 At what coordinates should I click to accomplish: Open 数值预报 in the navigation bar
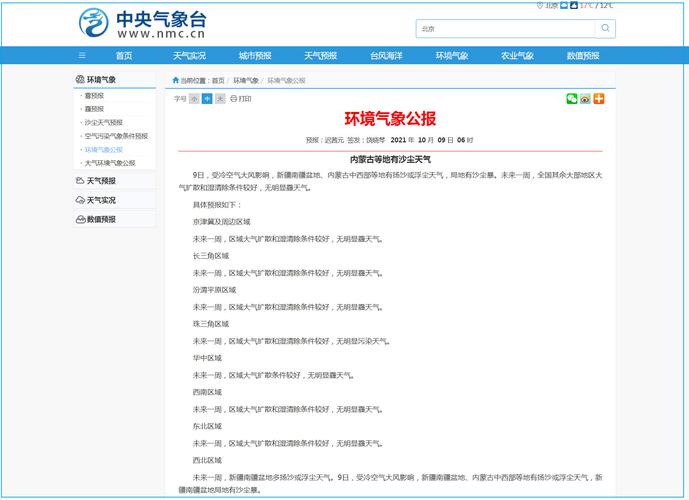[x=583, y=55]
